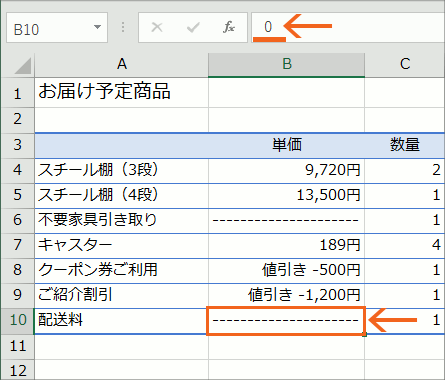
Task: Click cell クーポン券ご利用
Action: point(122,271)
